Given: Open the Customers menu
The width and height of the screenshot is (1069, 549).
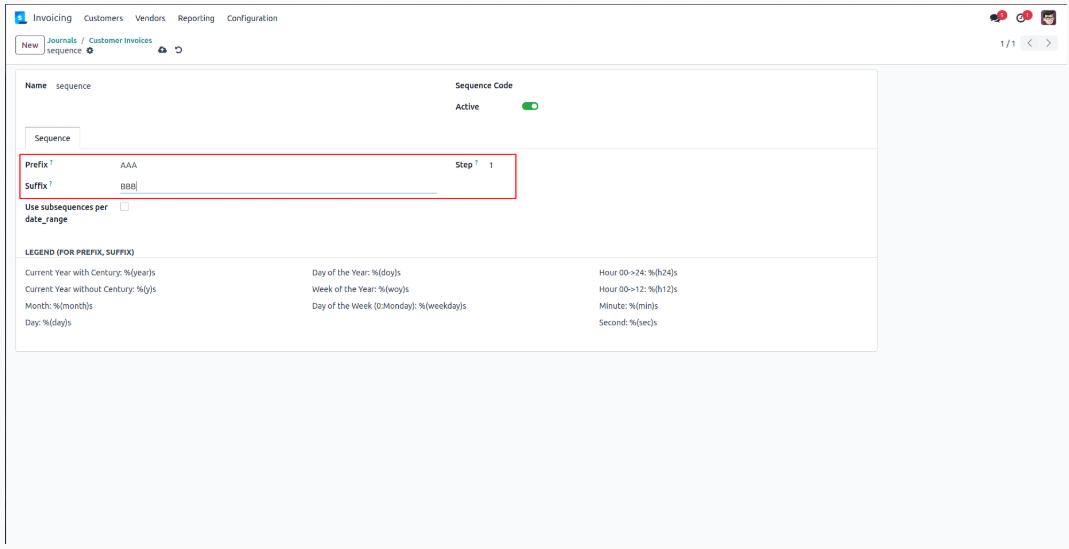Looking at the screenshot, I should pos(104,18).
